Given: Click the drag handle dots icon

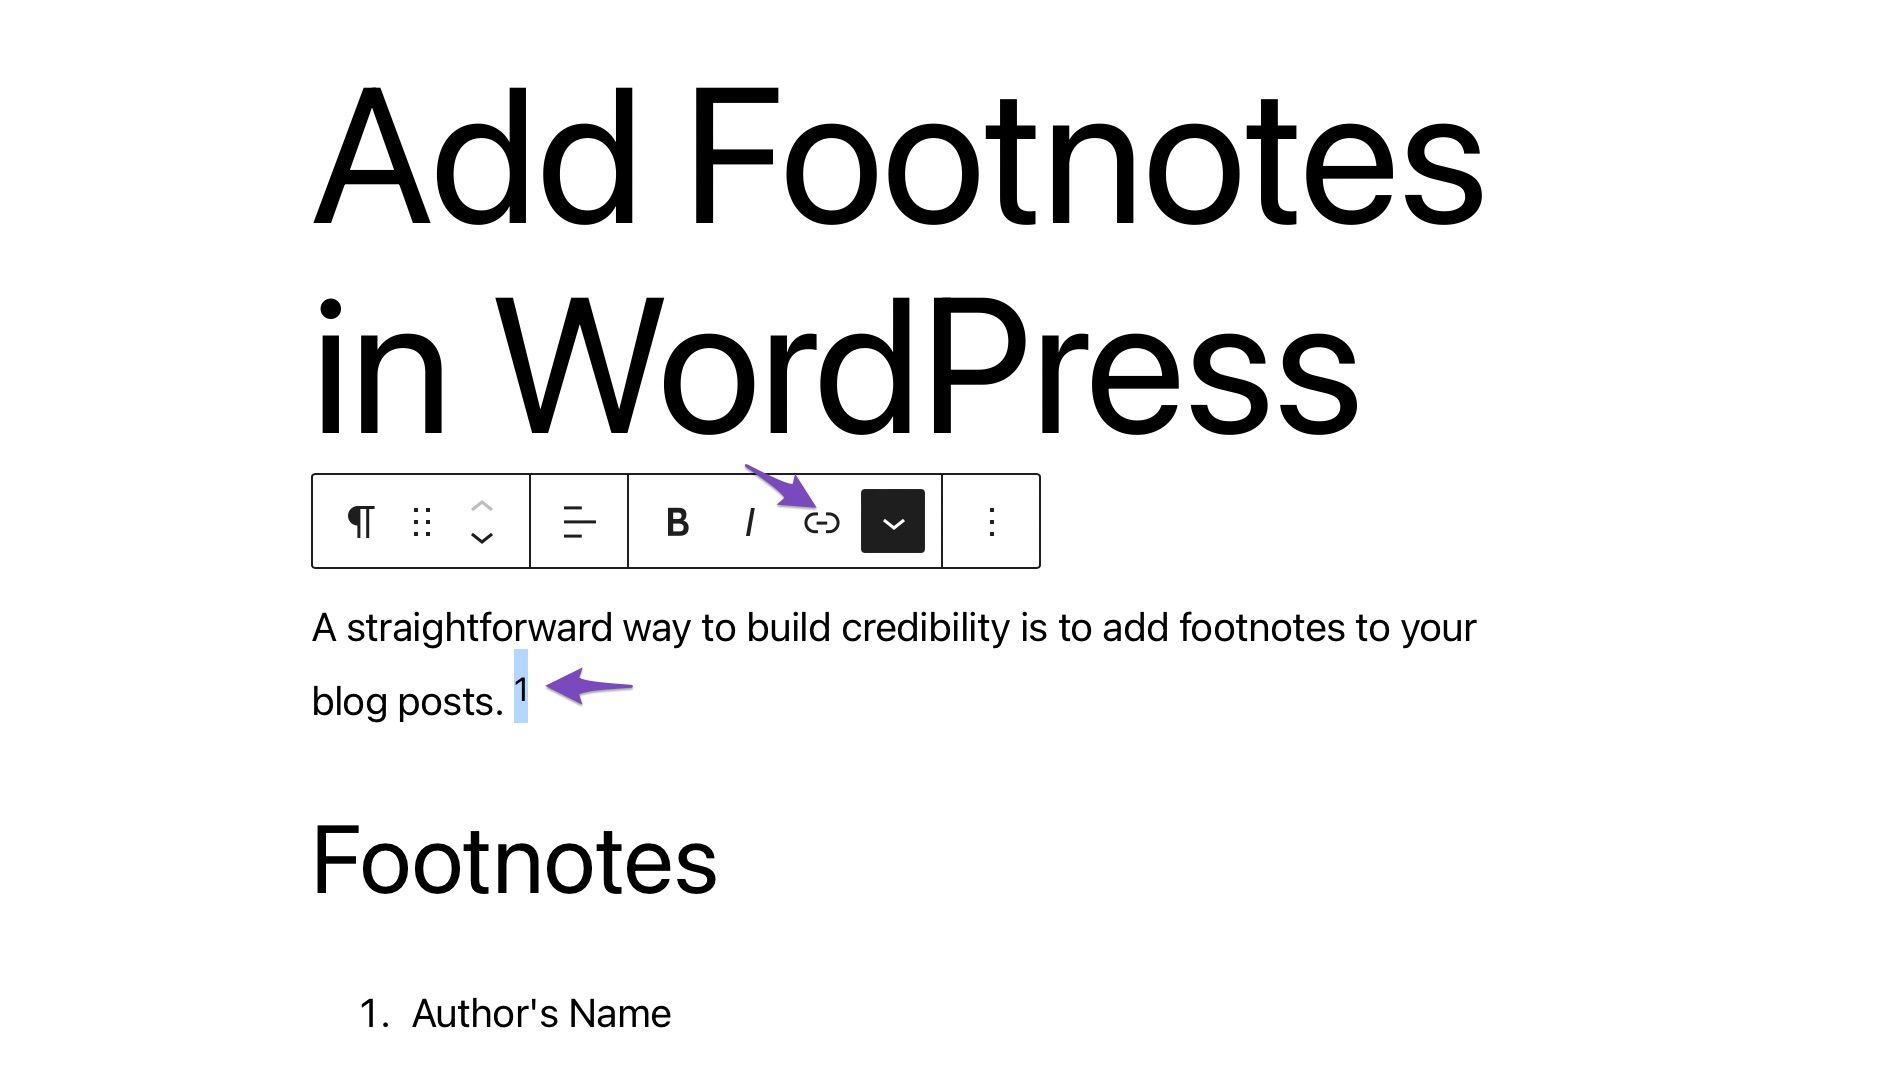Looking at the screenshot, I should [x=422, y=521].
